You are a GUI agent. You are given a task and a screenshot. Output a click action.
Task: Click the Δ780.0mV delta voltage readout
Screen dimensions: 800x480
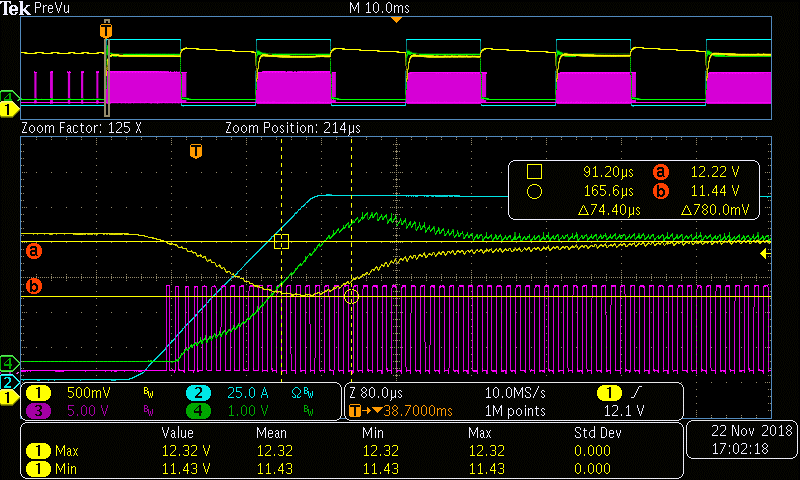tap(716, 210)
